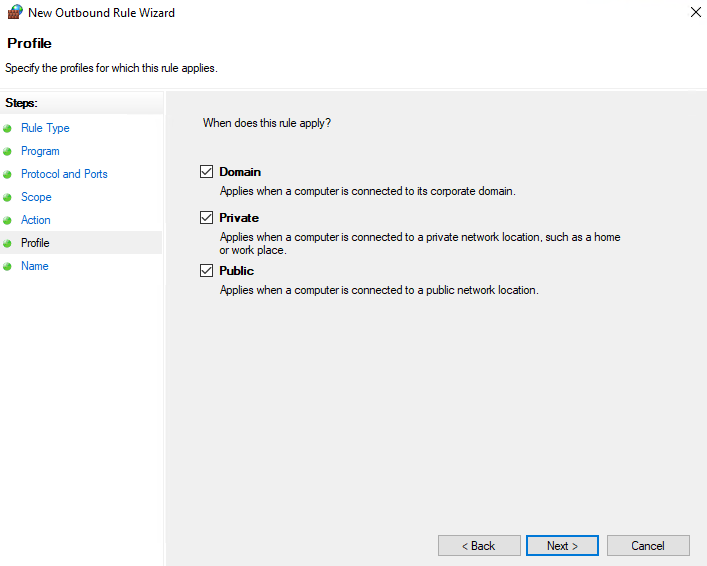
Task: Click the green bullet beside Profile step
Action: click(8, 244)
